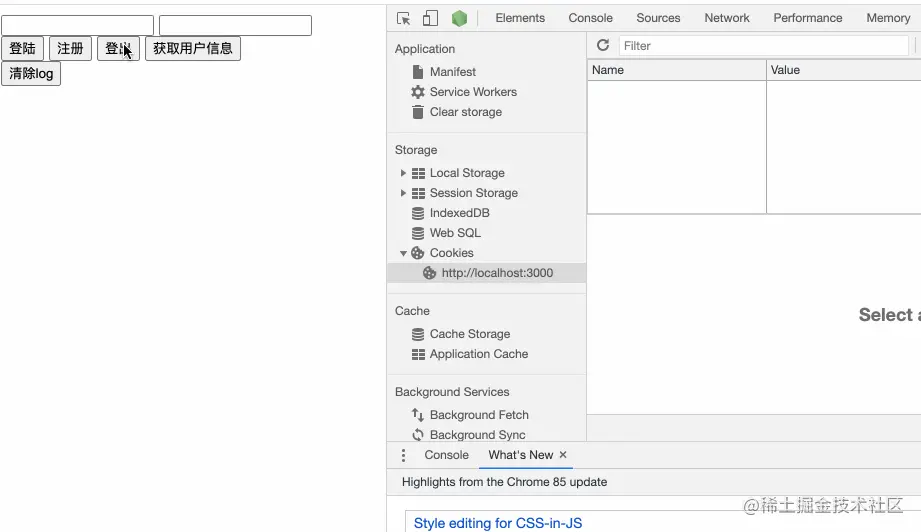The height and width of the screenshot is (532, 921).
Task: Focus the second text input on the page
Action: [x=235, y=25]
